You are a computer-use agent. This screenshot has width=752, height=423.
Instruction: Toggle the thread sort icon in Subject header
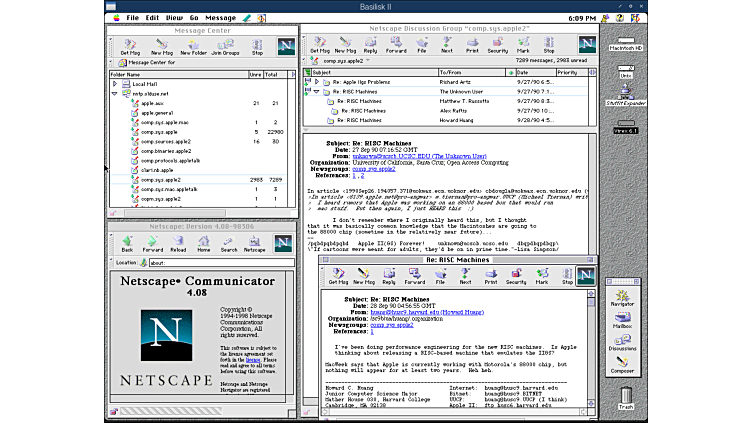coord(308,72)
